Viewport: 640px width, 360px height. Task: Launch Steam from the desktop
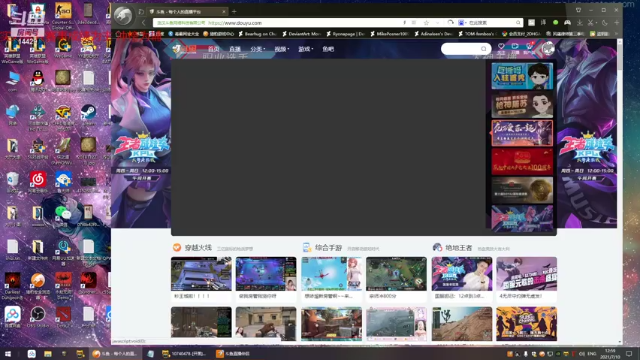click(88, 113)
